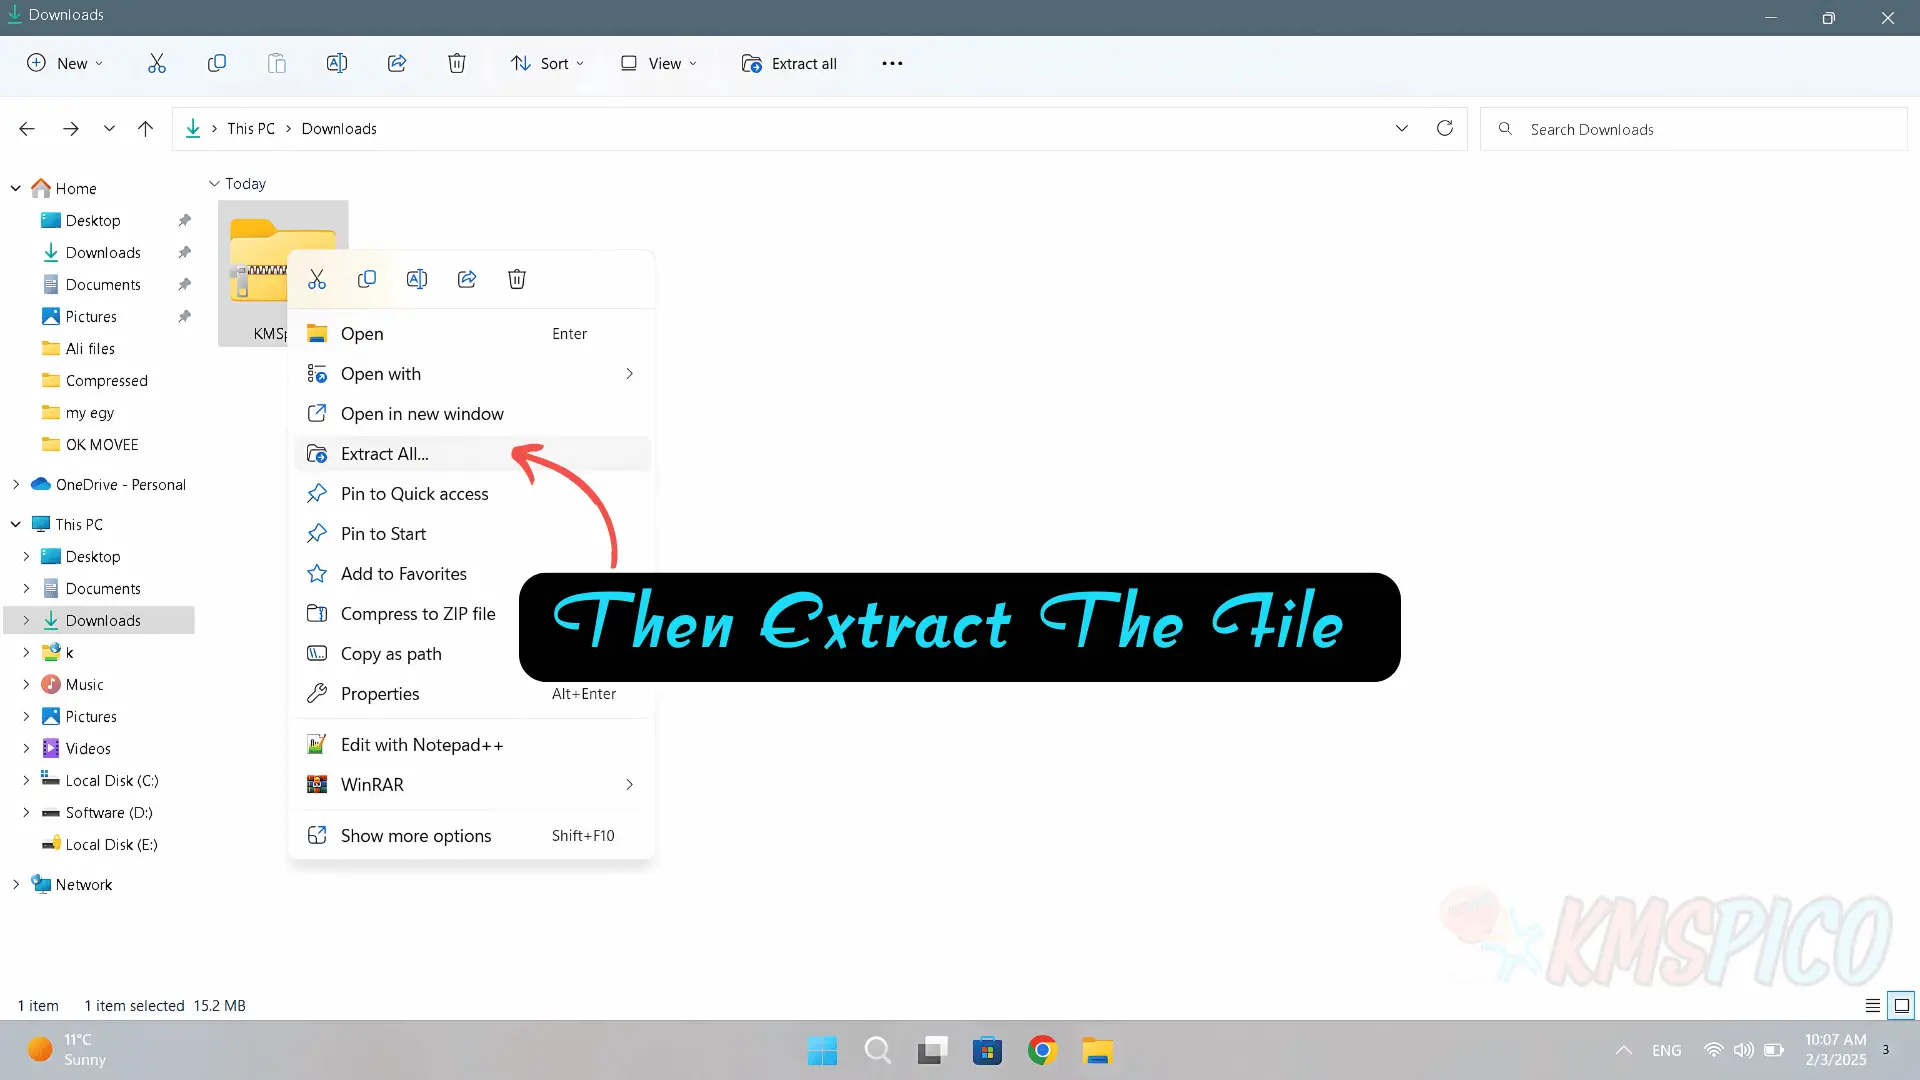Open taskbar Search icon
The image size is (1920, 1080).
[x=878, y=1050]
